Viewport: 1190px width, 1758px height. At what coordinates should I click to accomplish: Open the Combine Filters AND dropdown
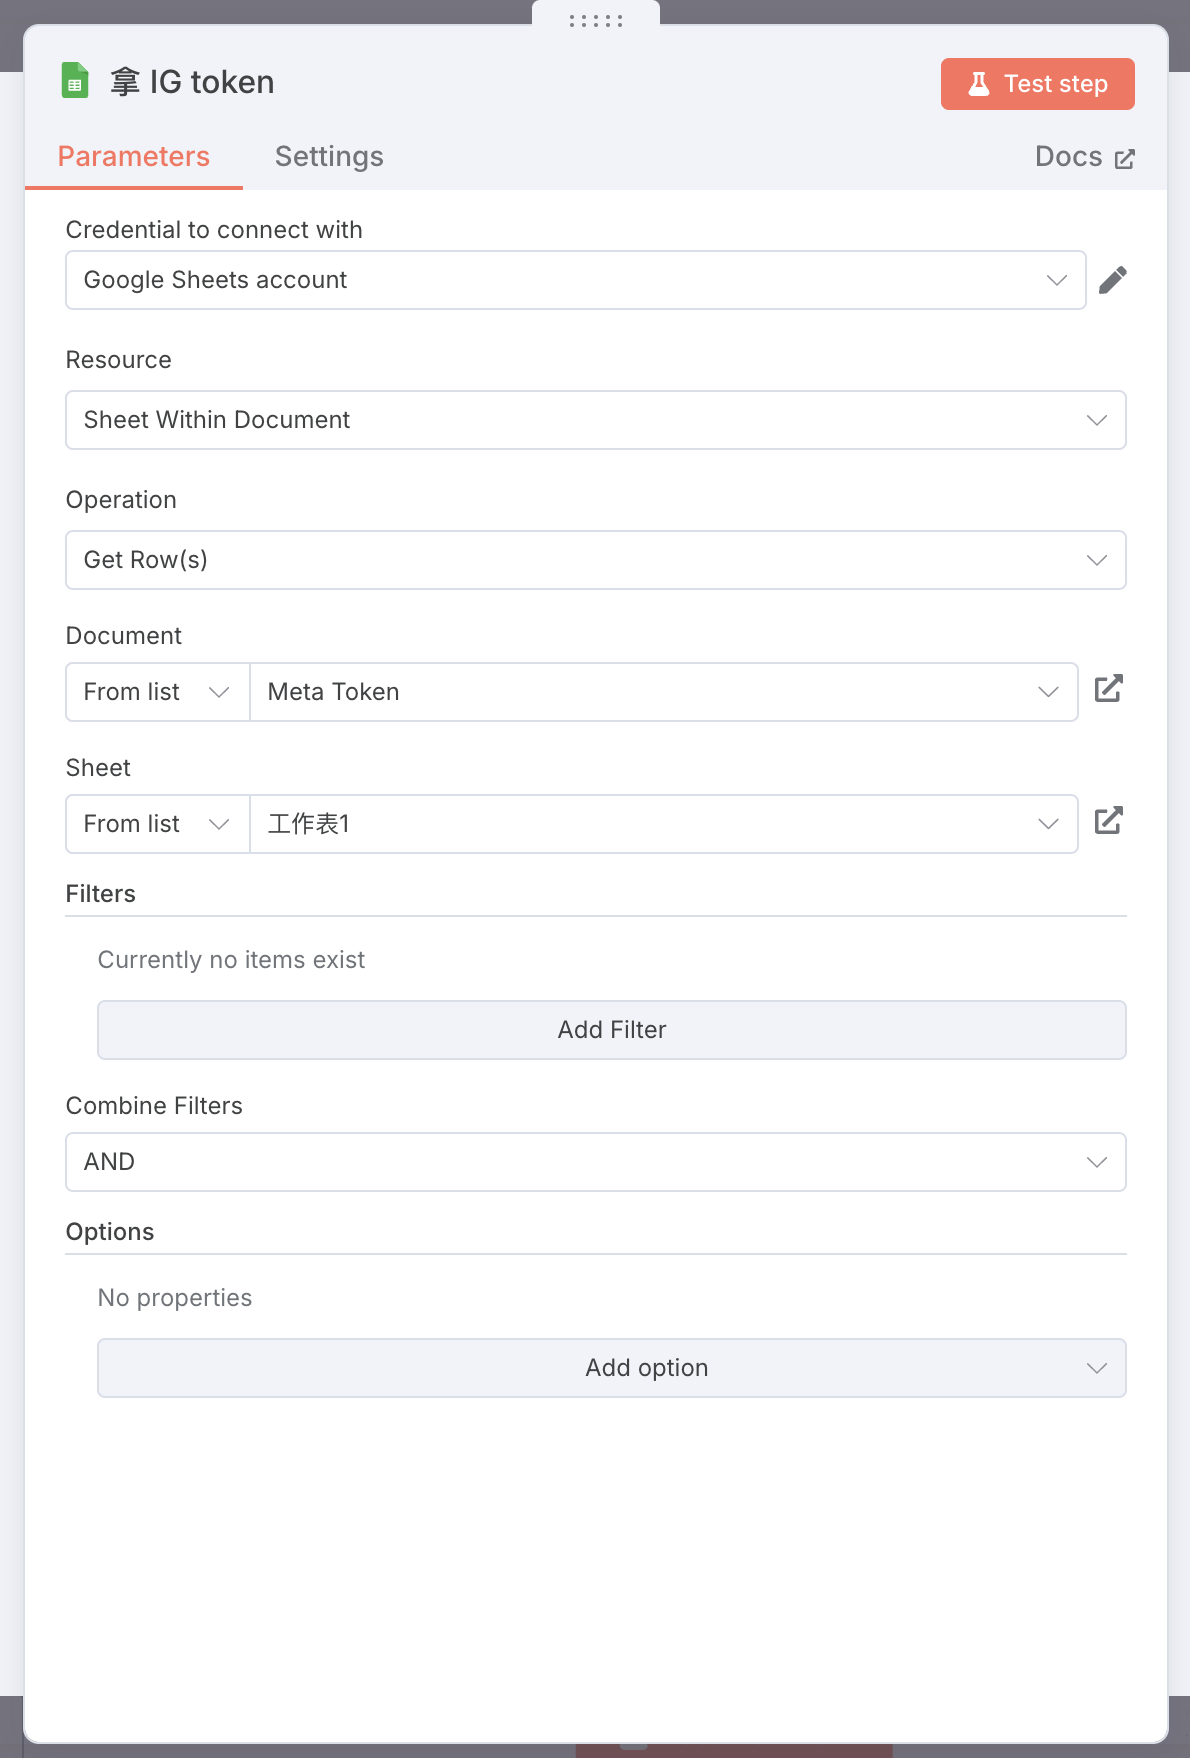pos(596,1162)
